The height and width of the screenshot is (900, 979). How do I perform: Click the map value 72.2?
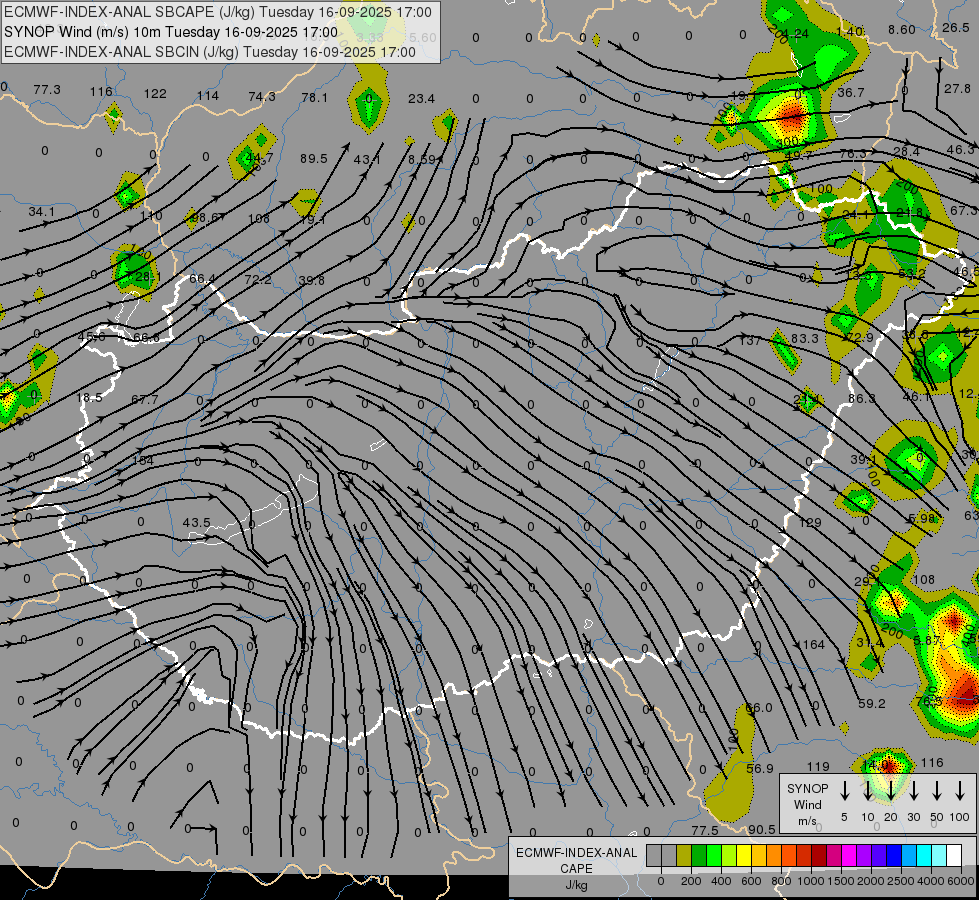coord(258,279)
